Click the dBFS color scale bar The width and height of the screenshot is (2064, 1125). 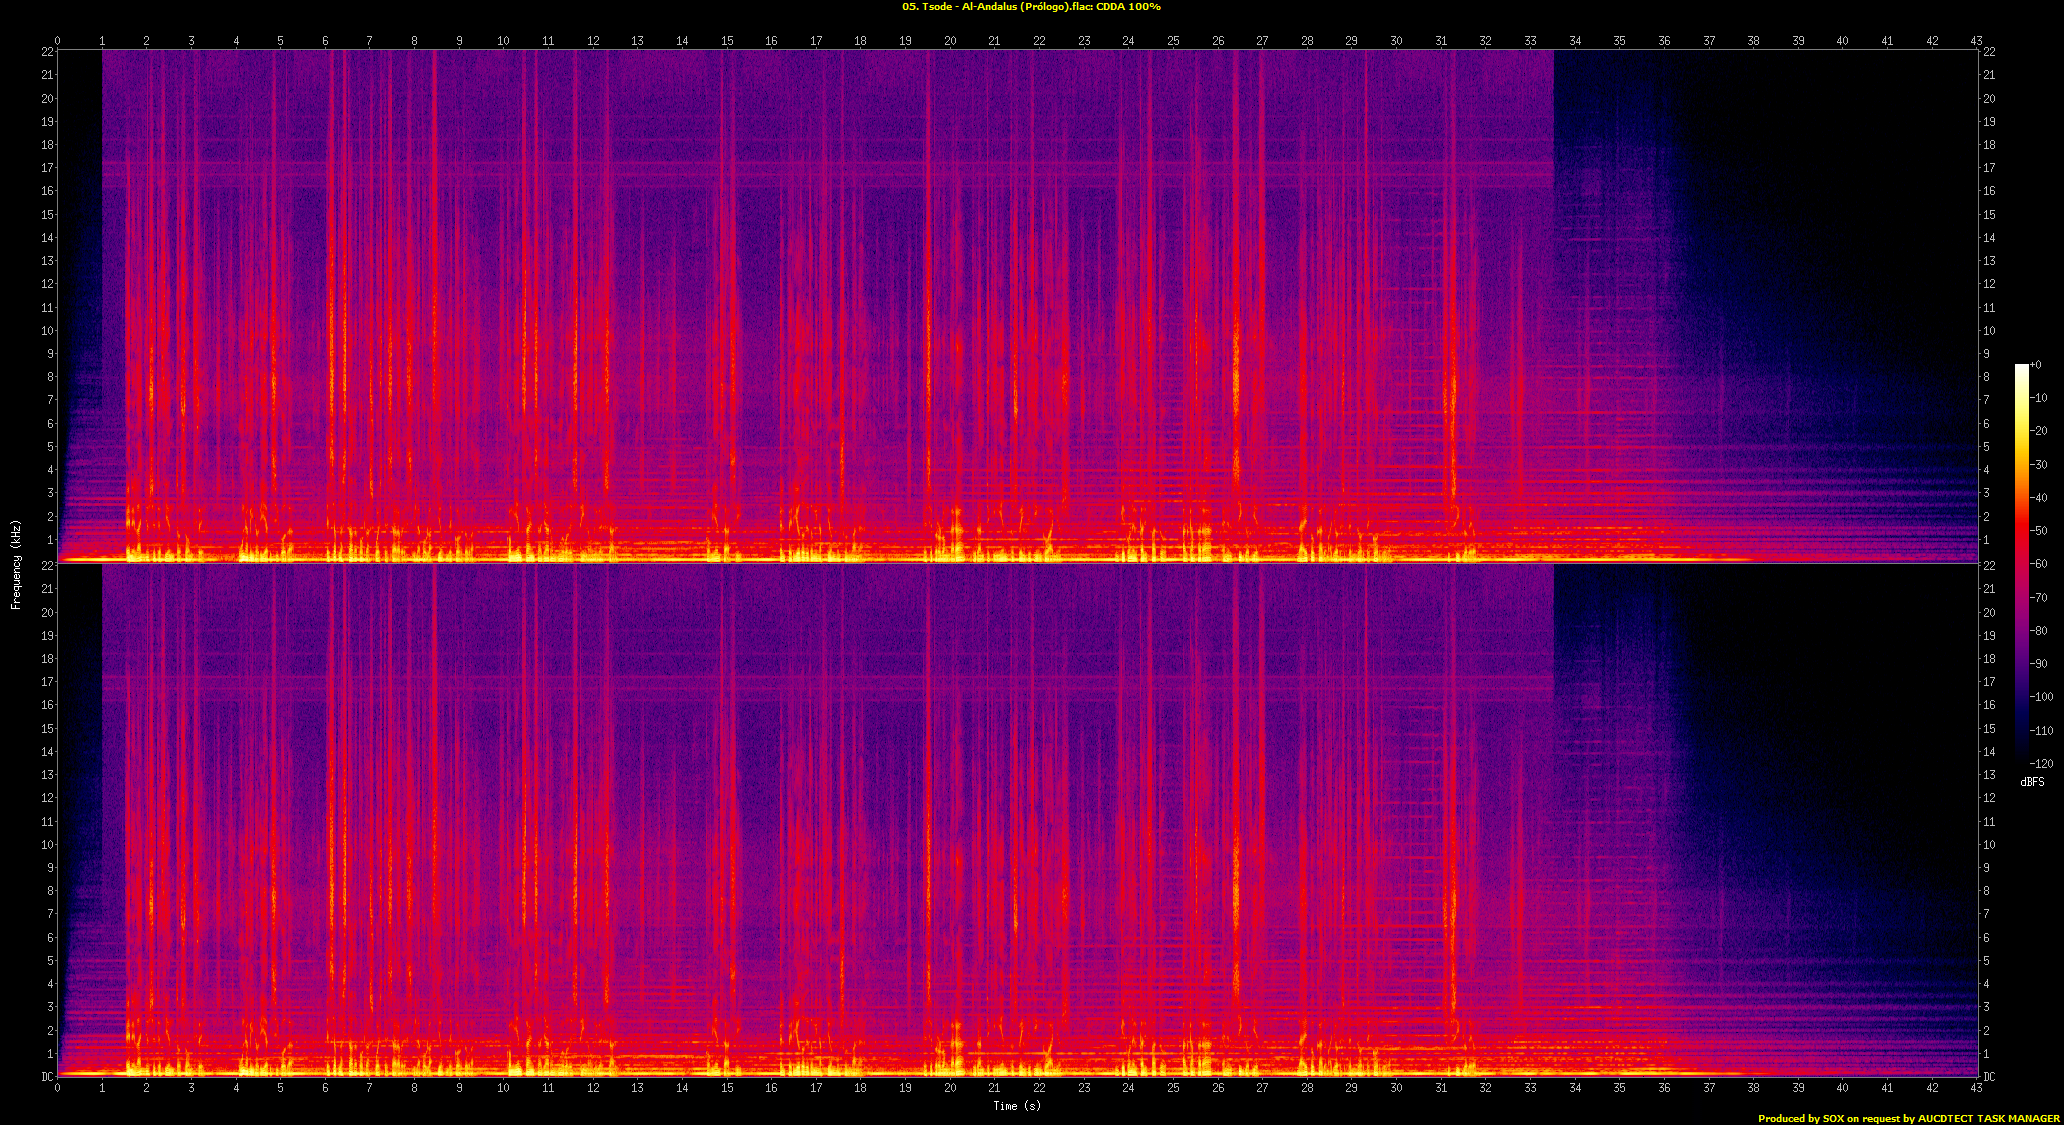pos(2021,560)
